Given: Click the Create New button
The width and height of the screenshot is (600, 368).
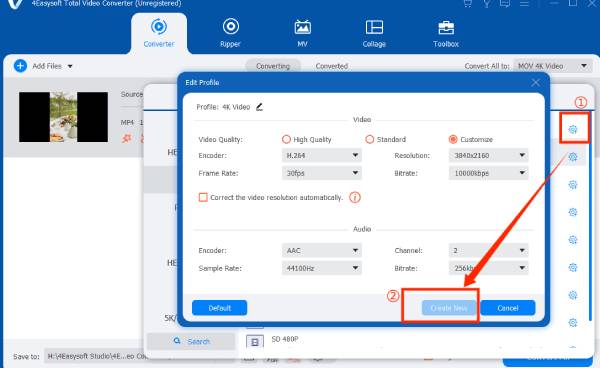Looking at the screenshot, I should coord(449,308).
